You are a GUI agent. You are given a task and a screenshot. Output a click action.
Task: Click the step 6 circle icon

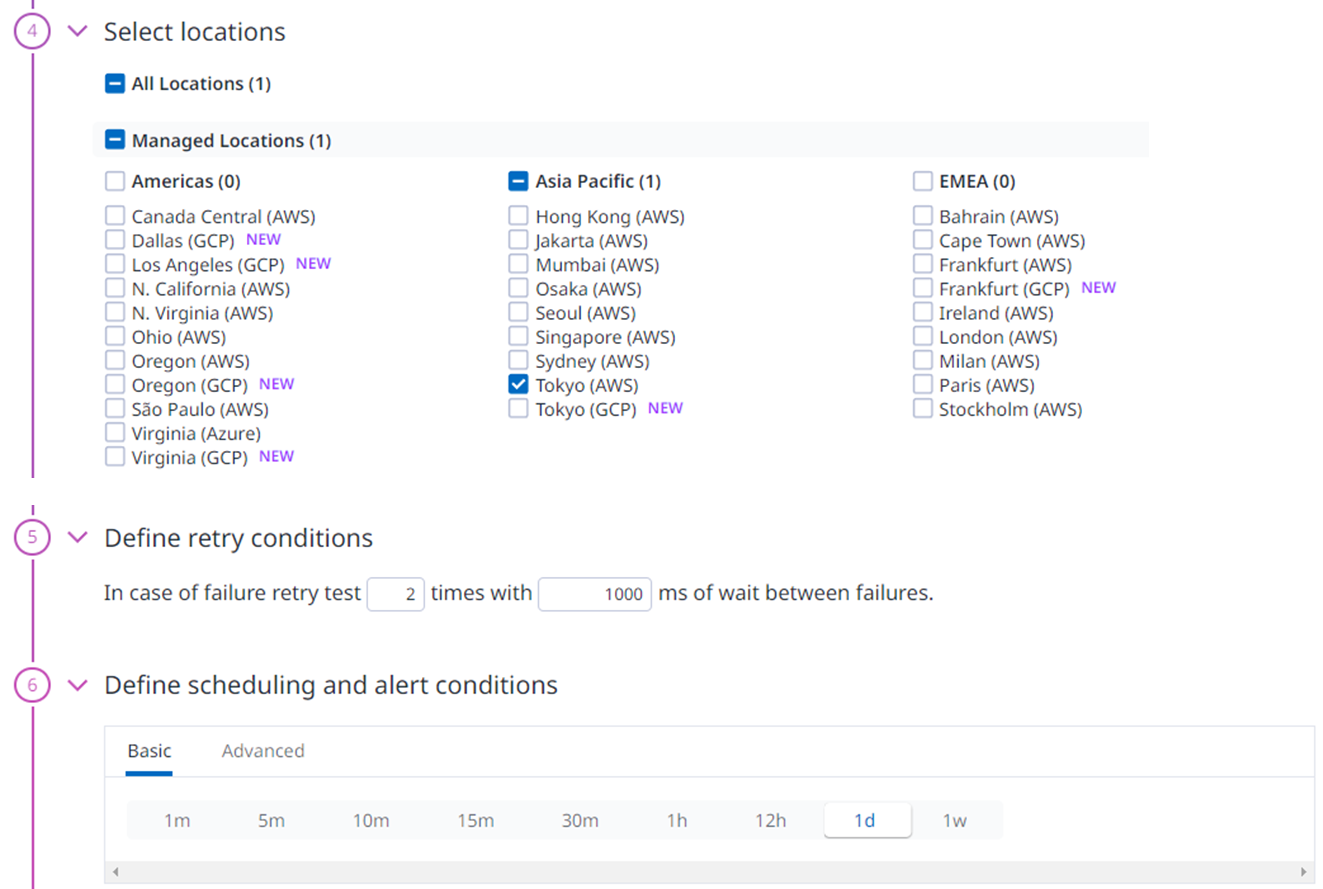tap(32, 685)
